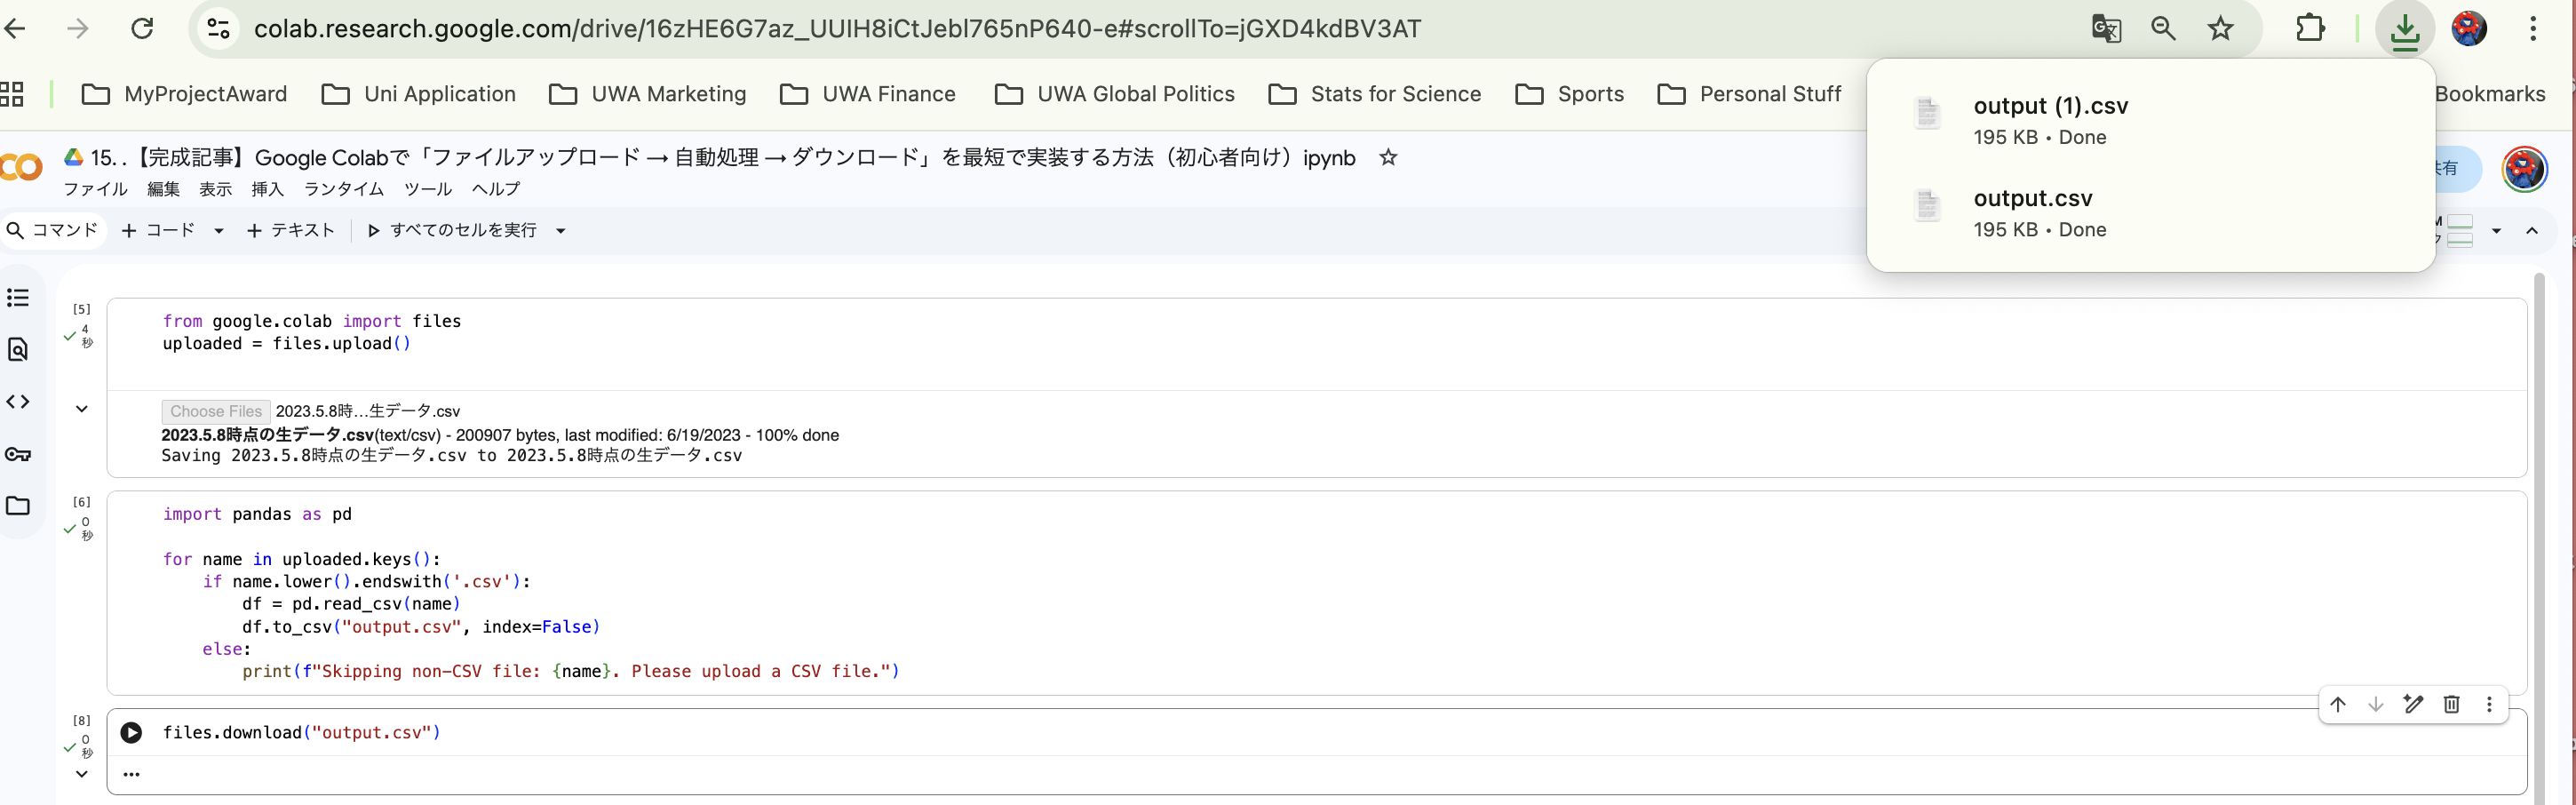This screenshot has width=2576, height=805.
Task: Open the Files sidebar panel
Action: tap(17, 507)
